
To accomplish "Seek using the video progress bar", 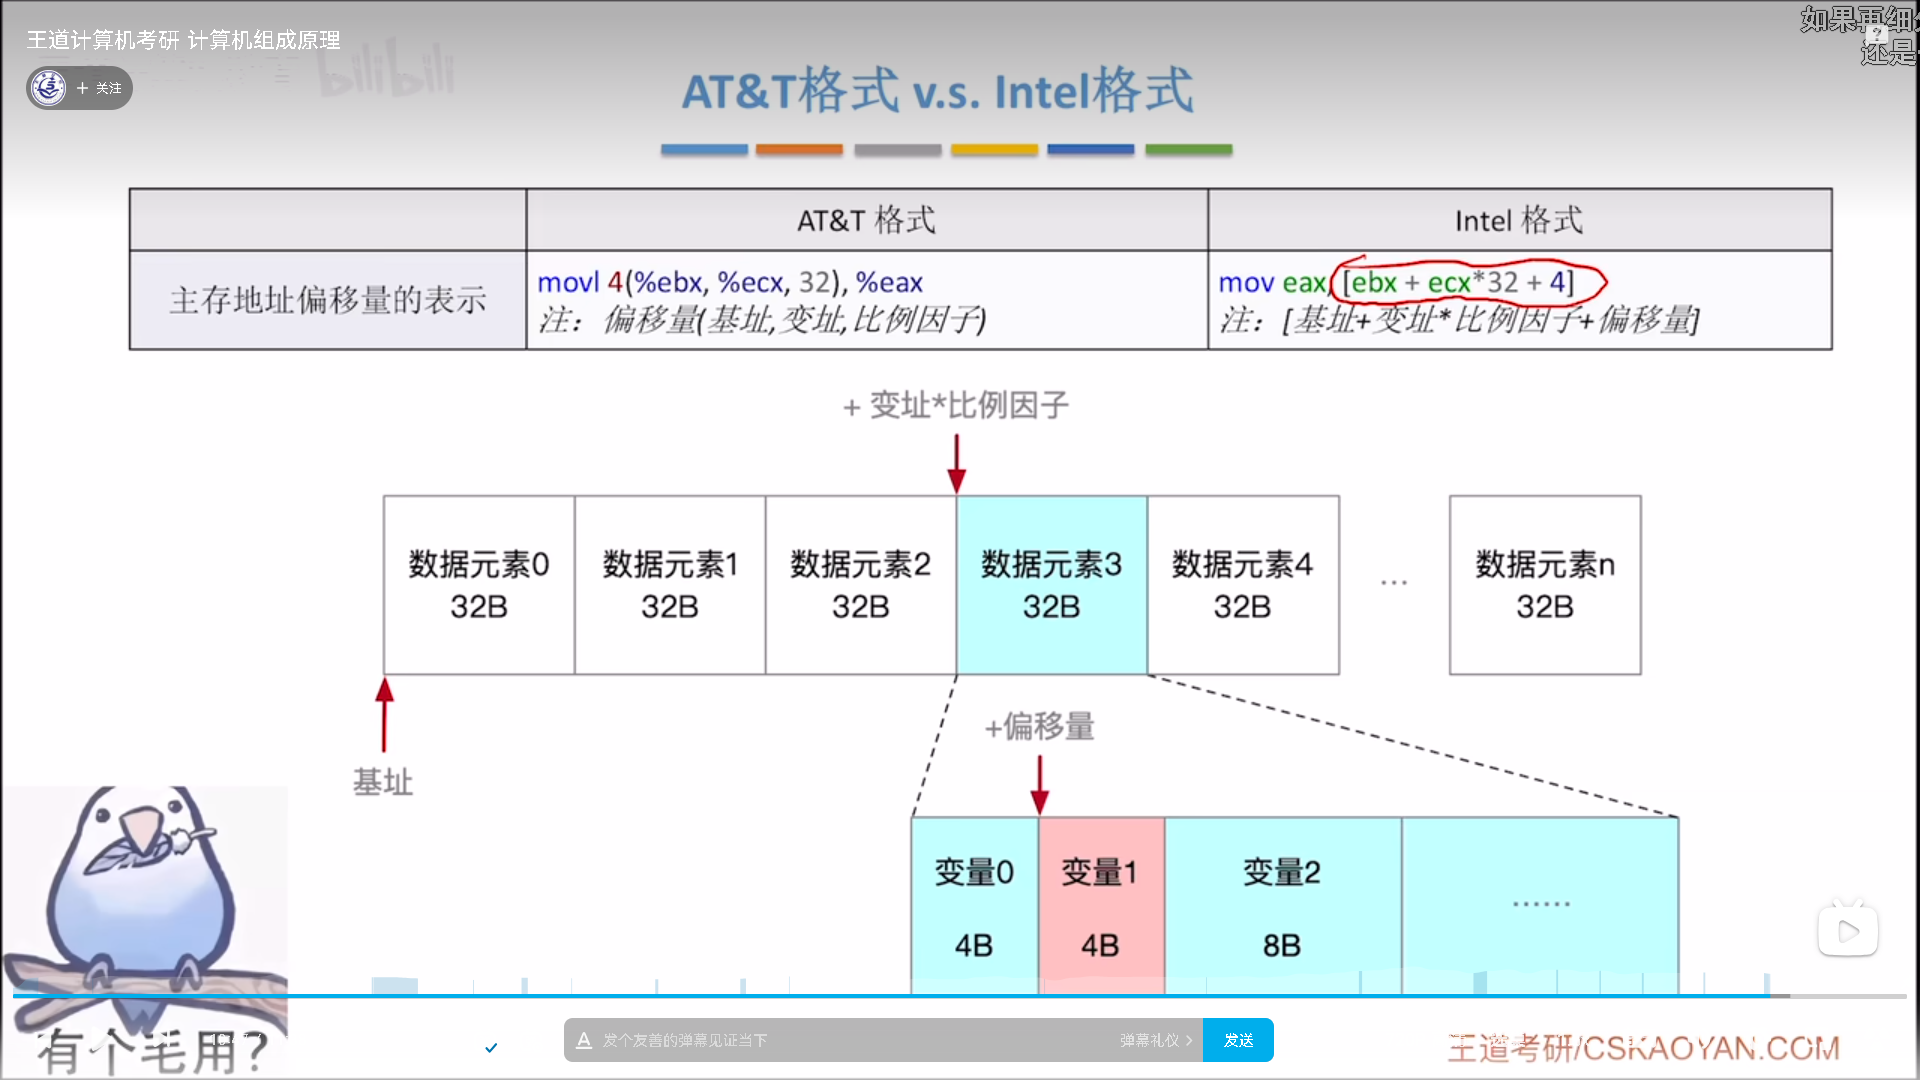I will click(959, 996).
